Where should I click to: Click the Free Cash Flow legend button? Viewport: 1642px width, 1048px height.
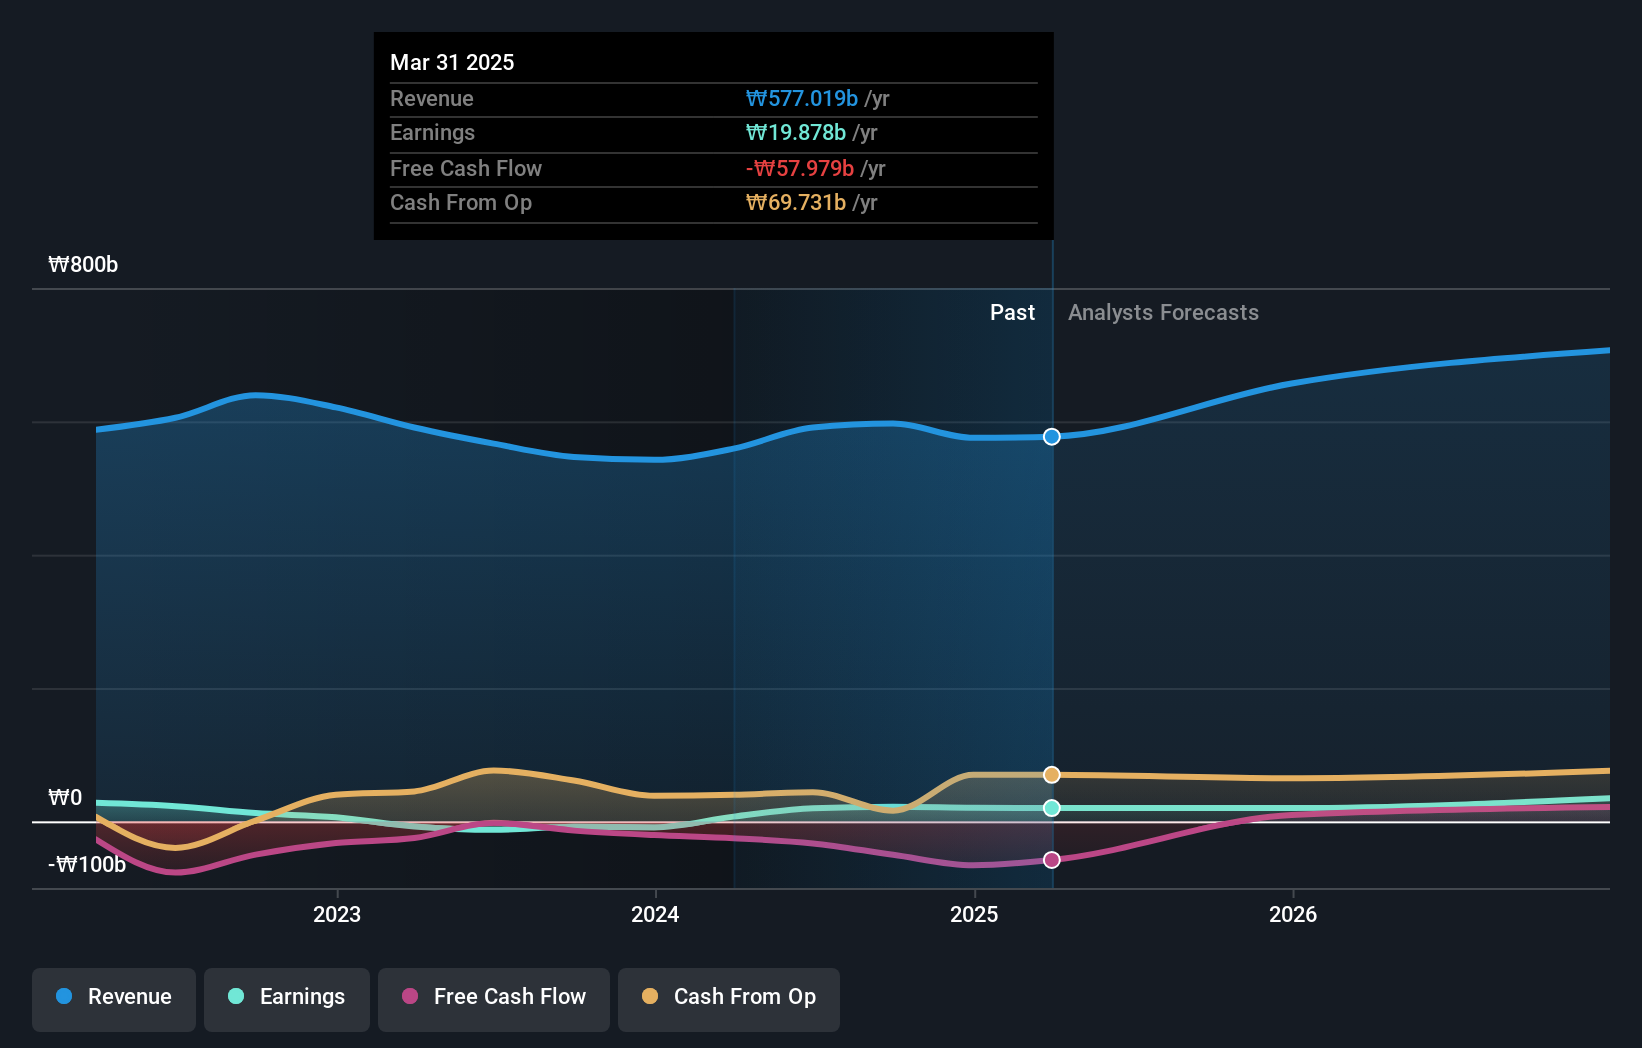point(493,997)
